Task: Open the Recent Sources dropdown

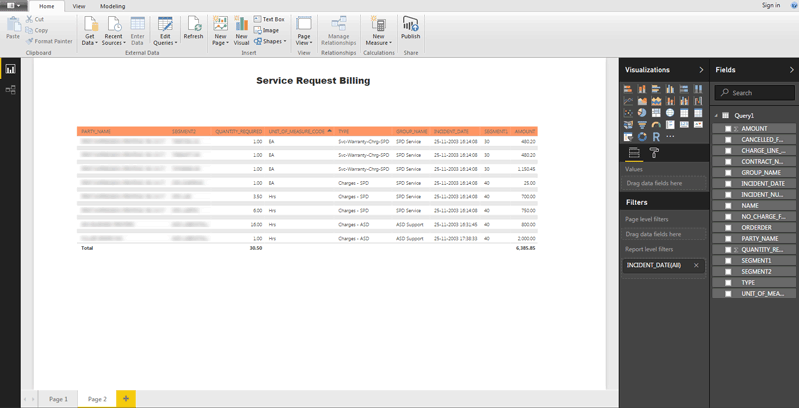Action: [x=113, y=31]
